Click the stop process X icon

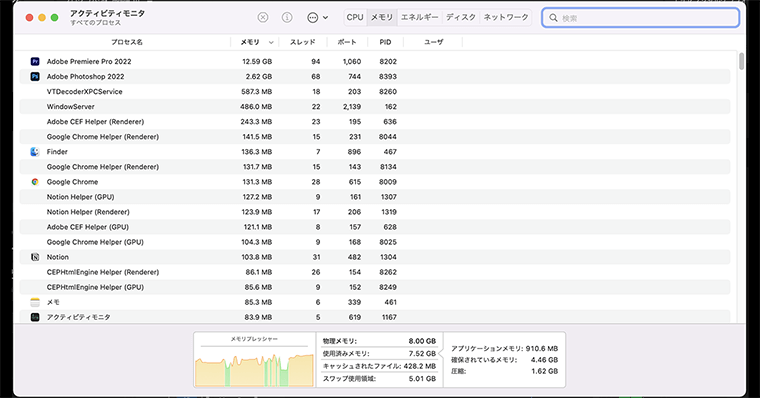(x=263, y=17)
